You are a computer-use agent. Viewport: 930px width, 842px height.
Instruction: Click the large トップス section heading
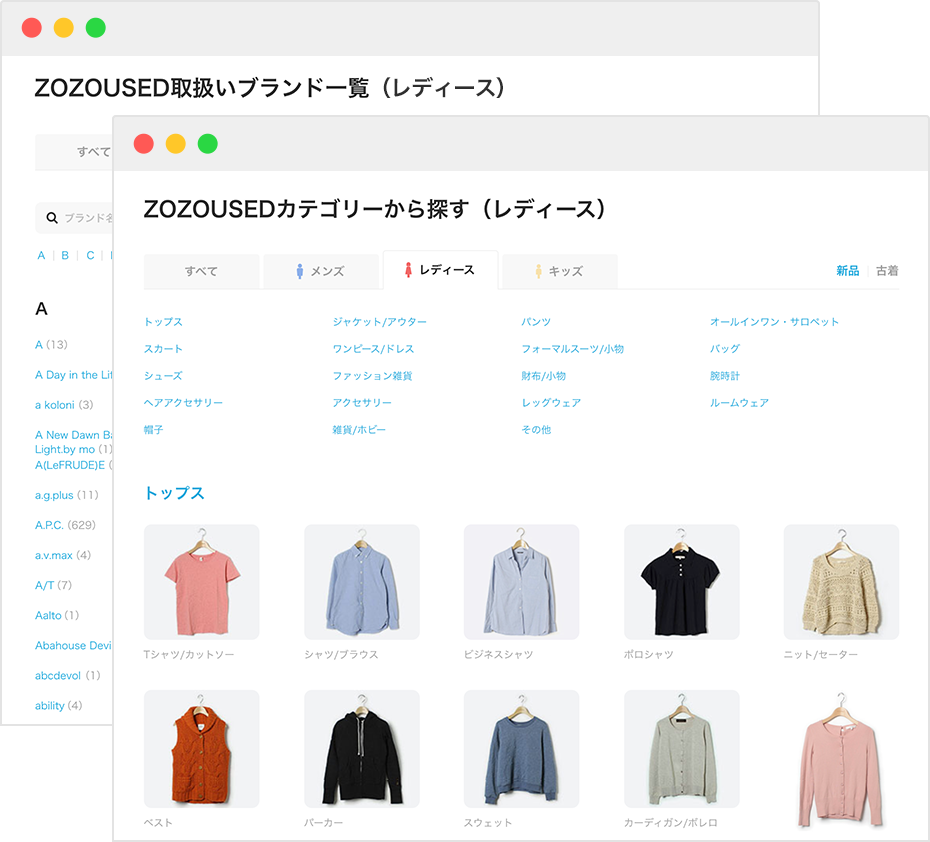[174, 493]
